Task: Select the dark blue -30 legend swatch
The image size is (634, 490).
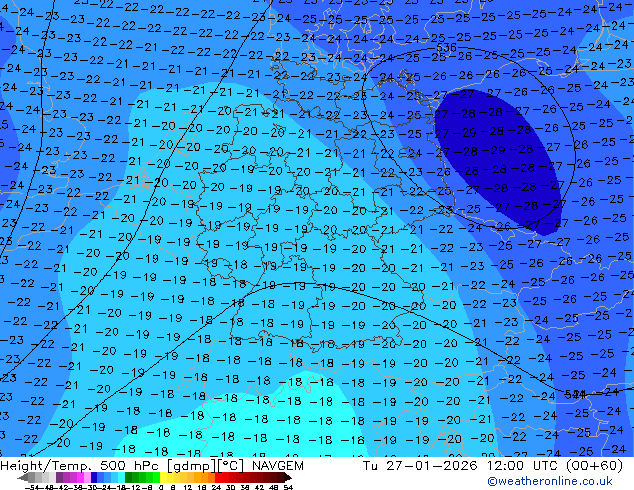Action: [x=94, y=477]
